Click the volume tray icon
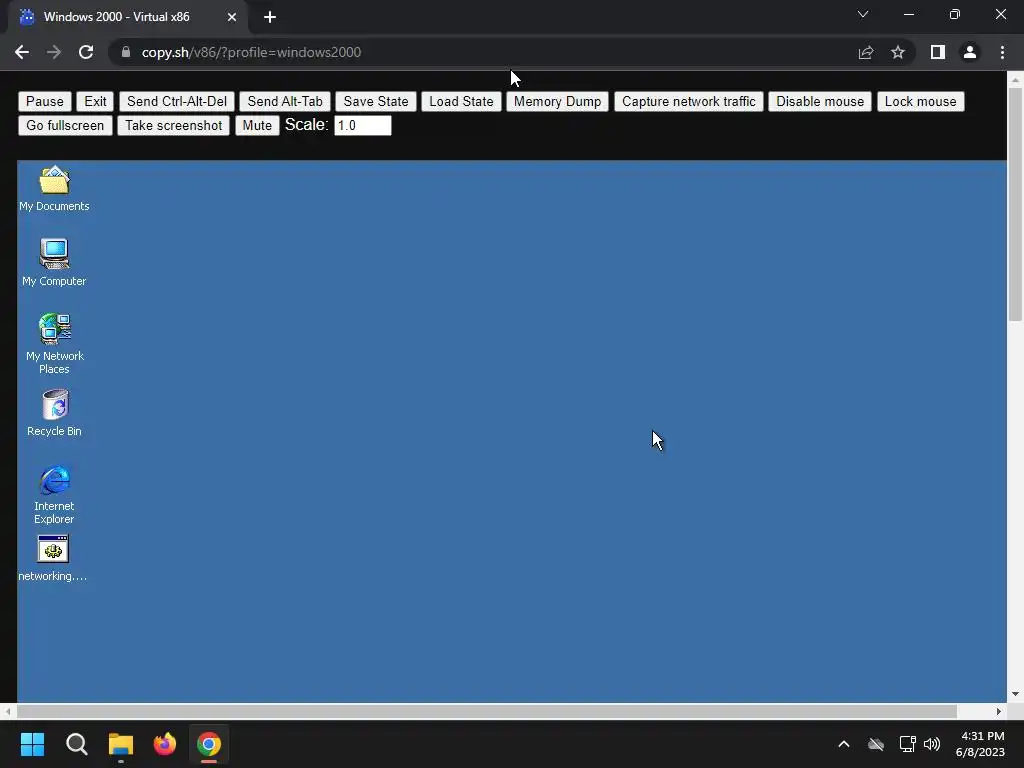The height and width of the screenshot is (768, 1024). [x=932, y=744]
